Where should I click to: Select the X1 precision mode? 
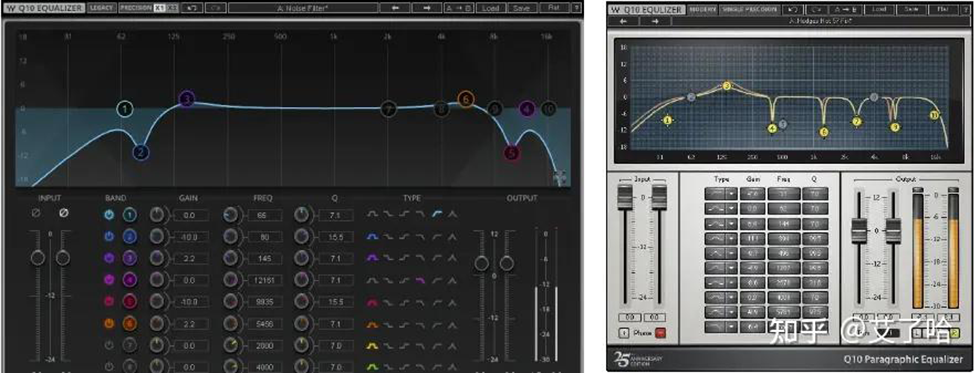click(x=159, y=8)
